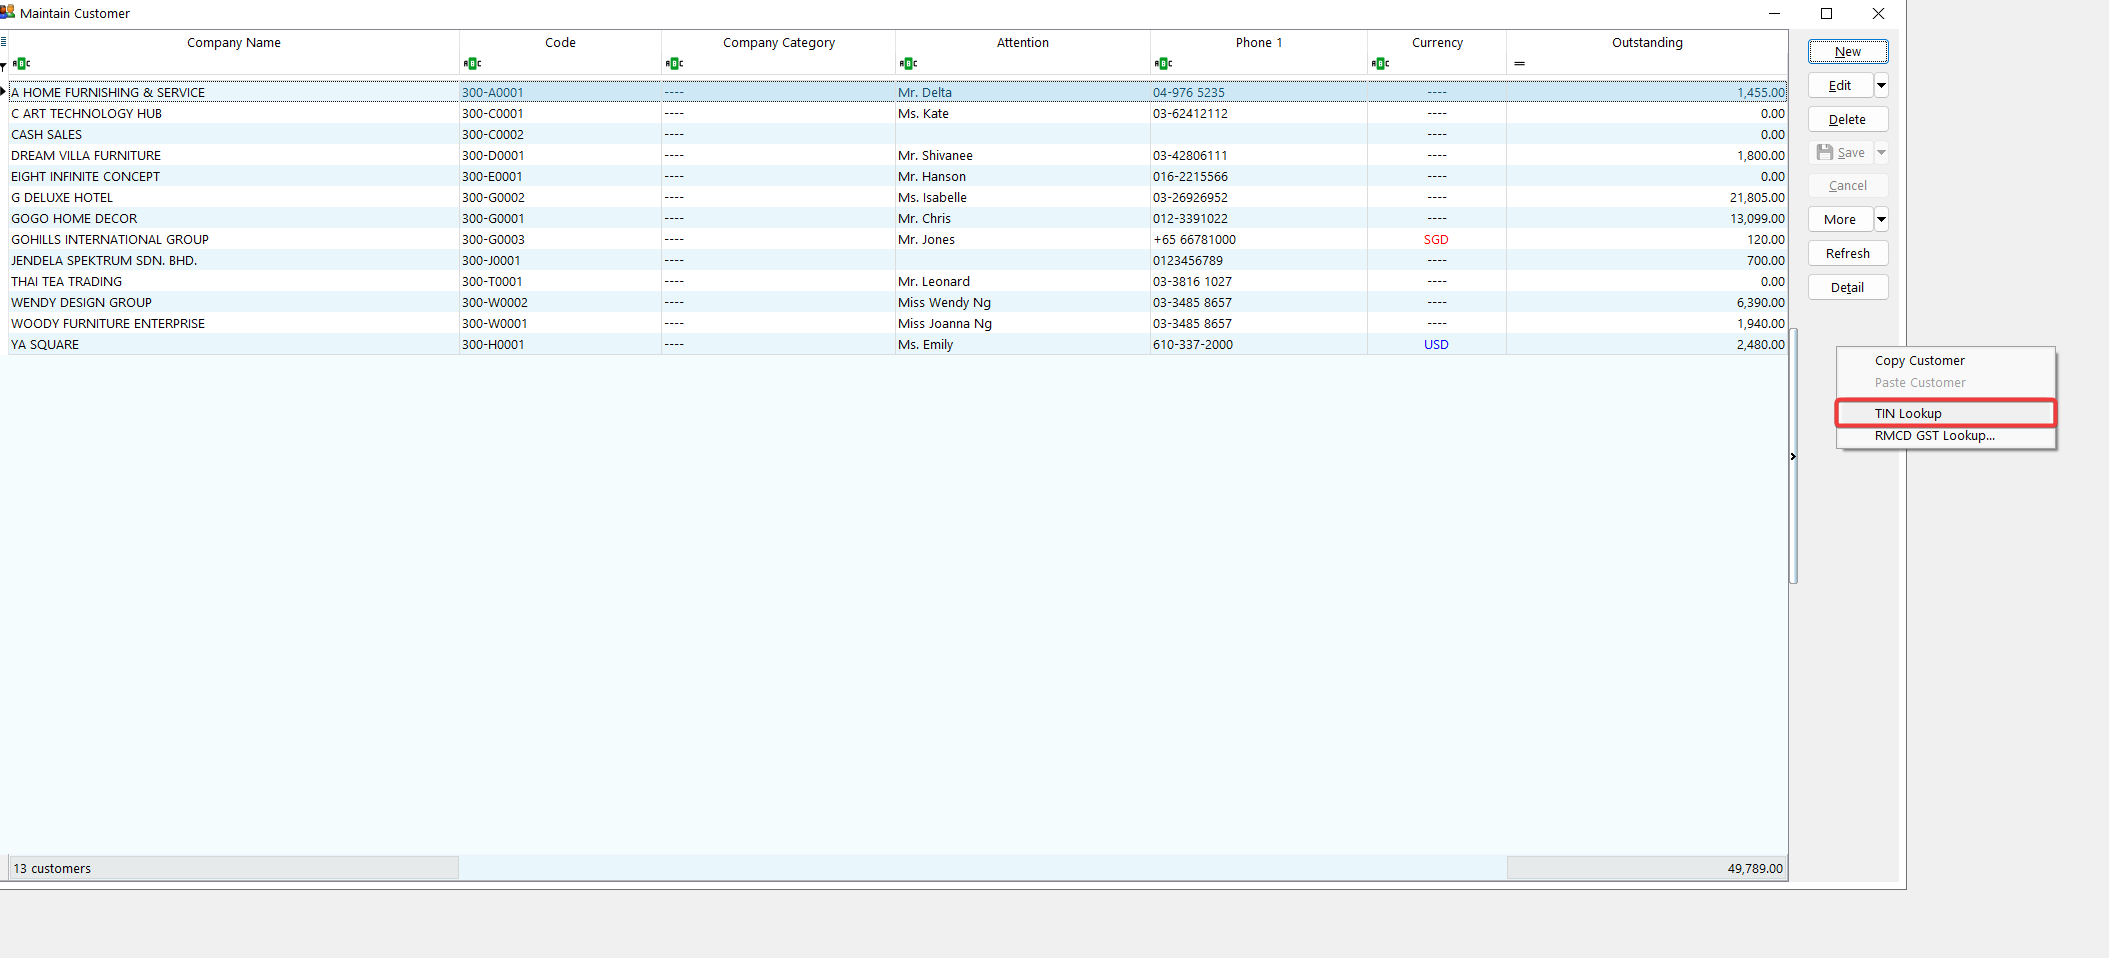Screen dimensions: 2109x958
Task: Open the Edit button dropdown arrow
Action: pyautogui.click(x=1881, y=85)
